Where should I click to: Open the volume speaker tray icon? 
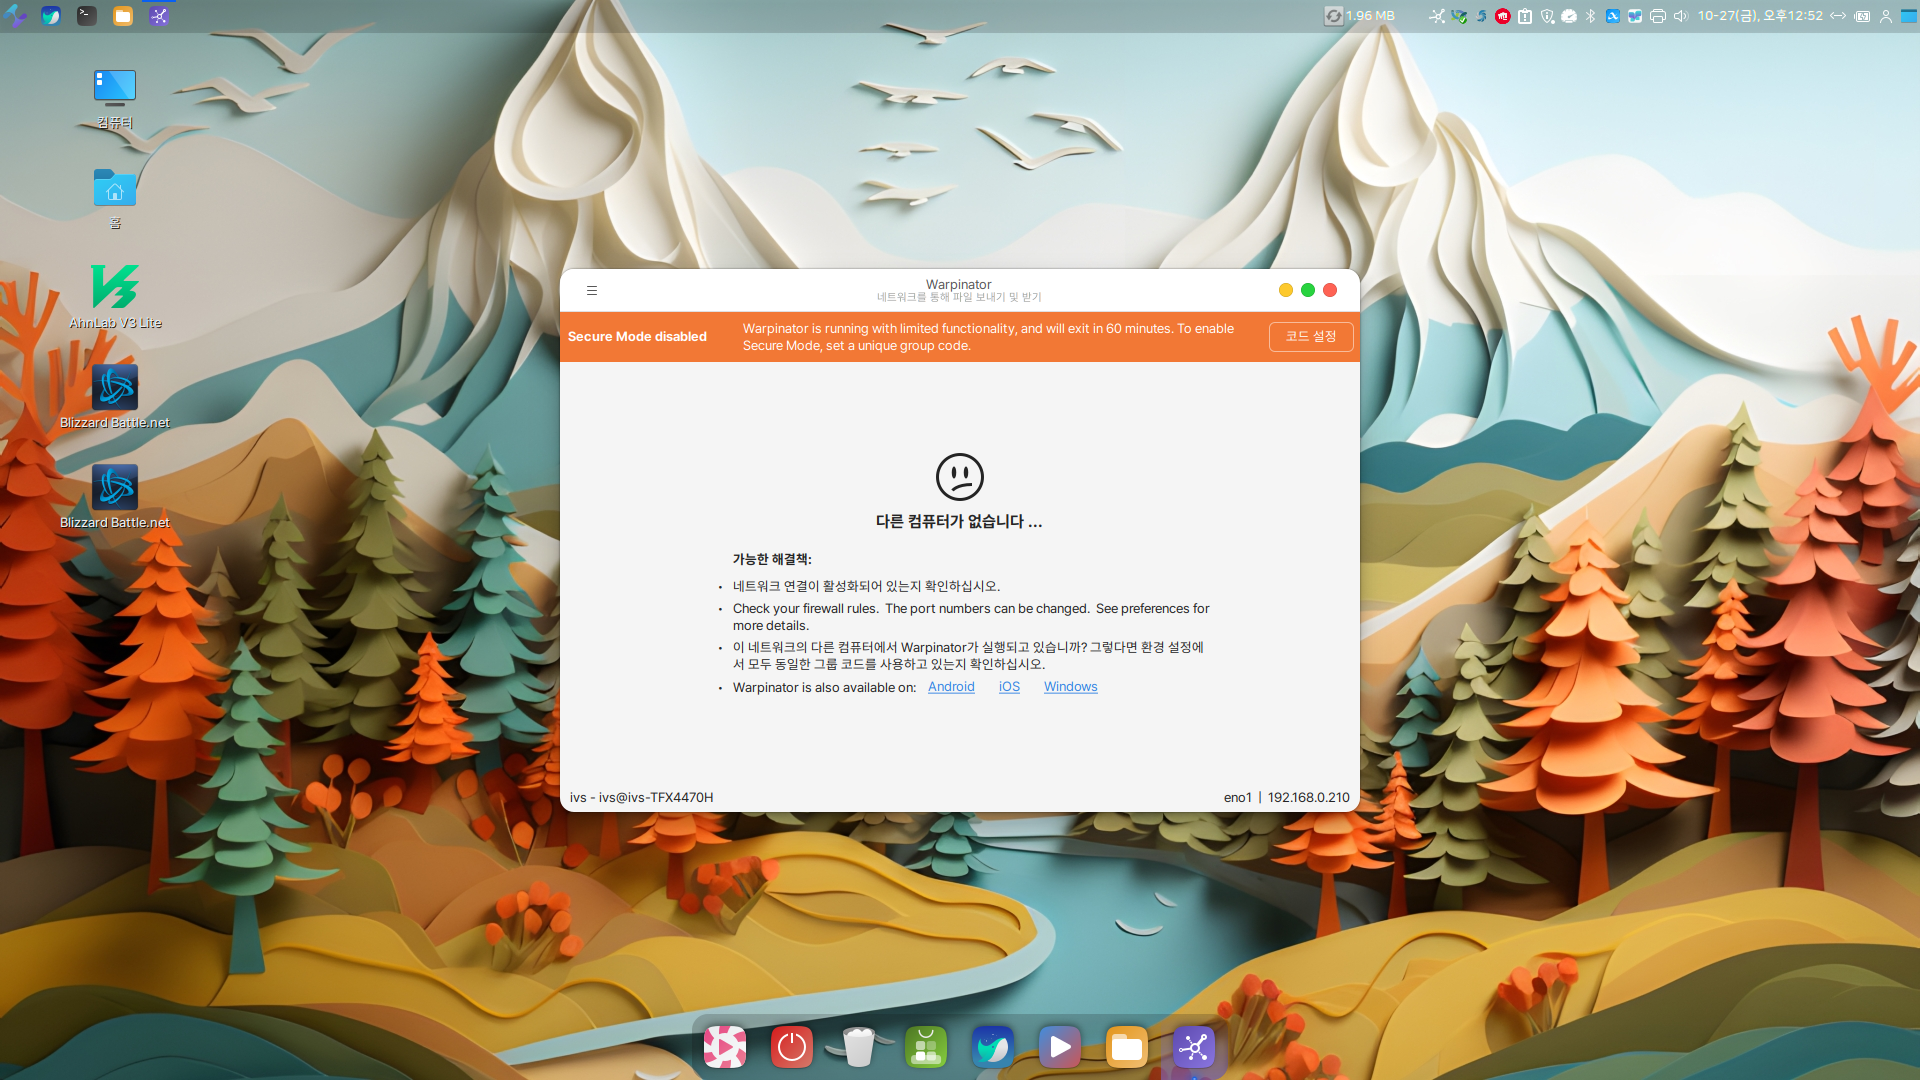pyautogui.click(x=1681, y=16)
